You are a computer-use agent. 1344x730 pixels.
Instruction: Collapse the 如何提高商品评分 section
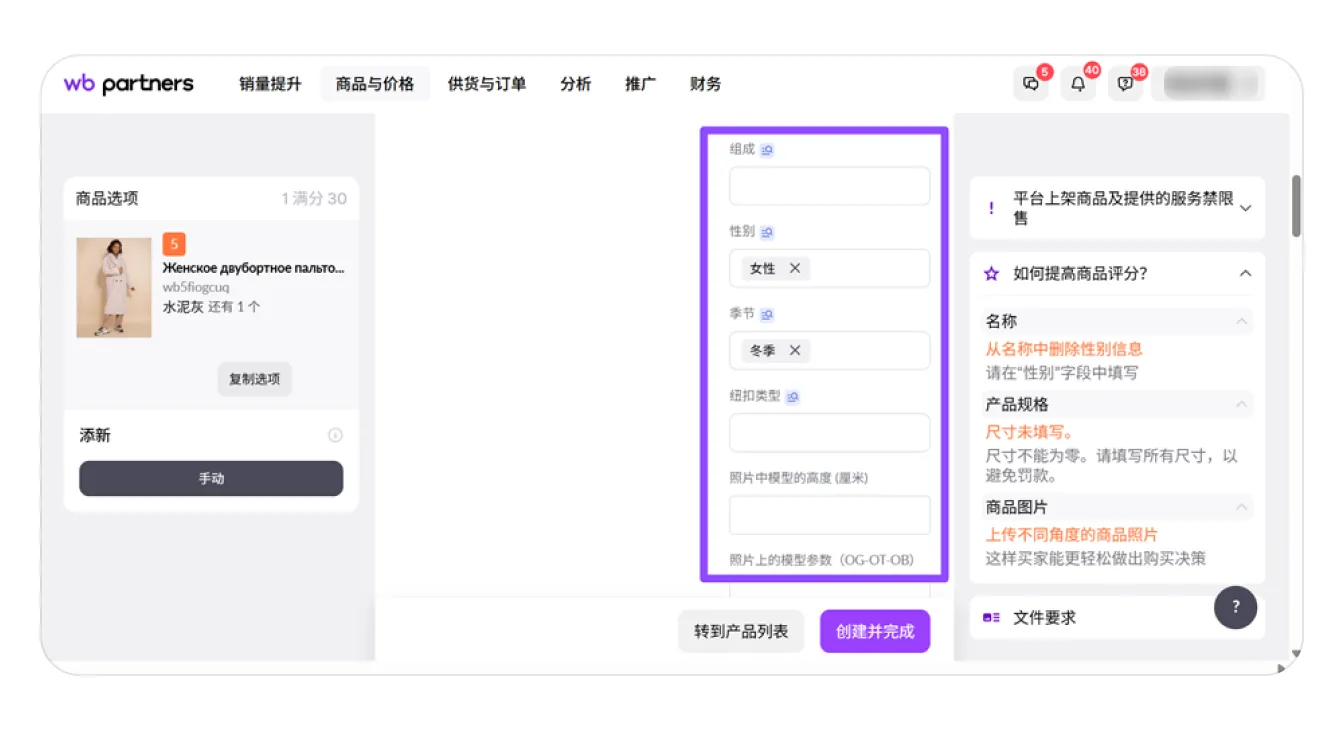pos(1245,273)
